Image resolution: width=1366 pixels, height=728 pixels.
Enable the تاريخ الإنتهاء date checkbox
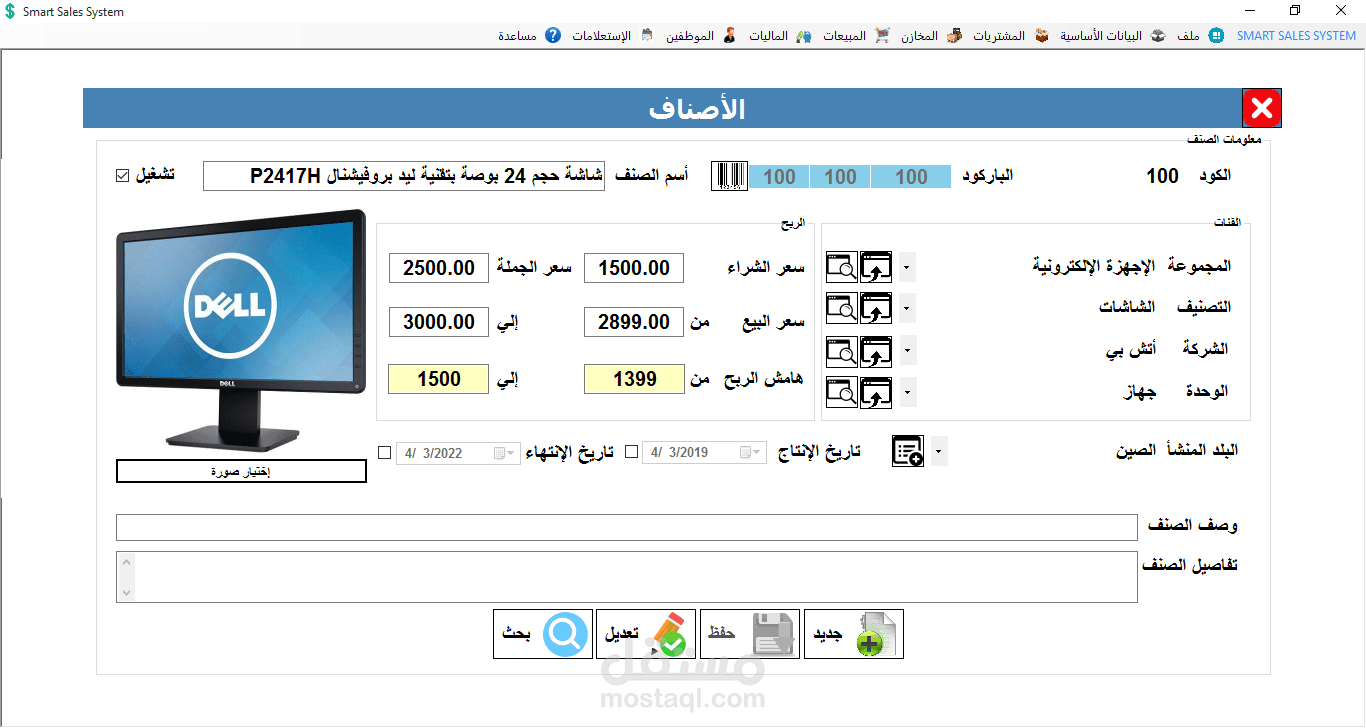point(385,452)
